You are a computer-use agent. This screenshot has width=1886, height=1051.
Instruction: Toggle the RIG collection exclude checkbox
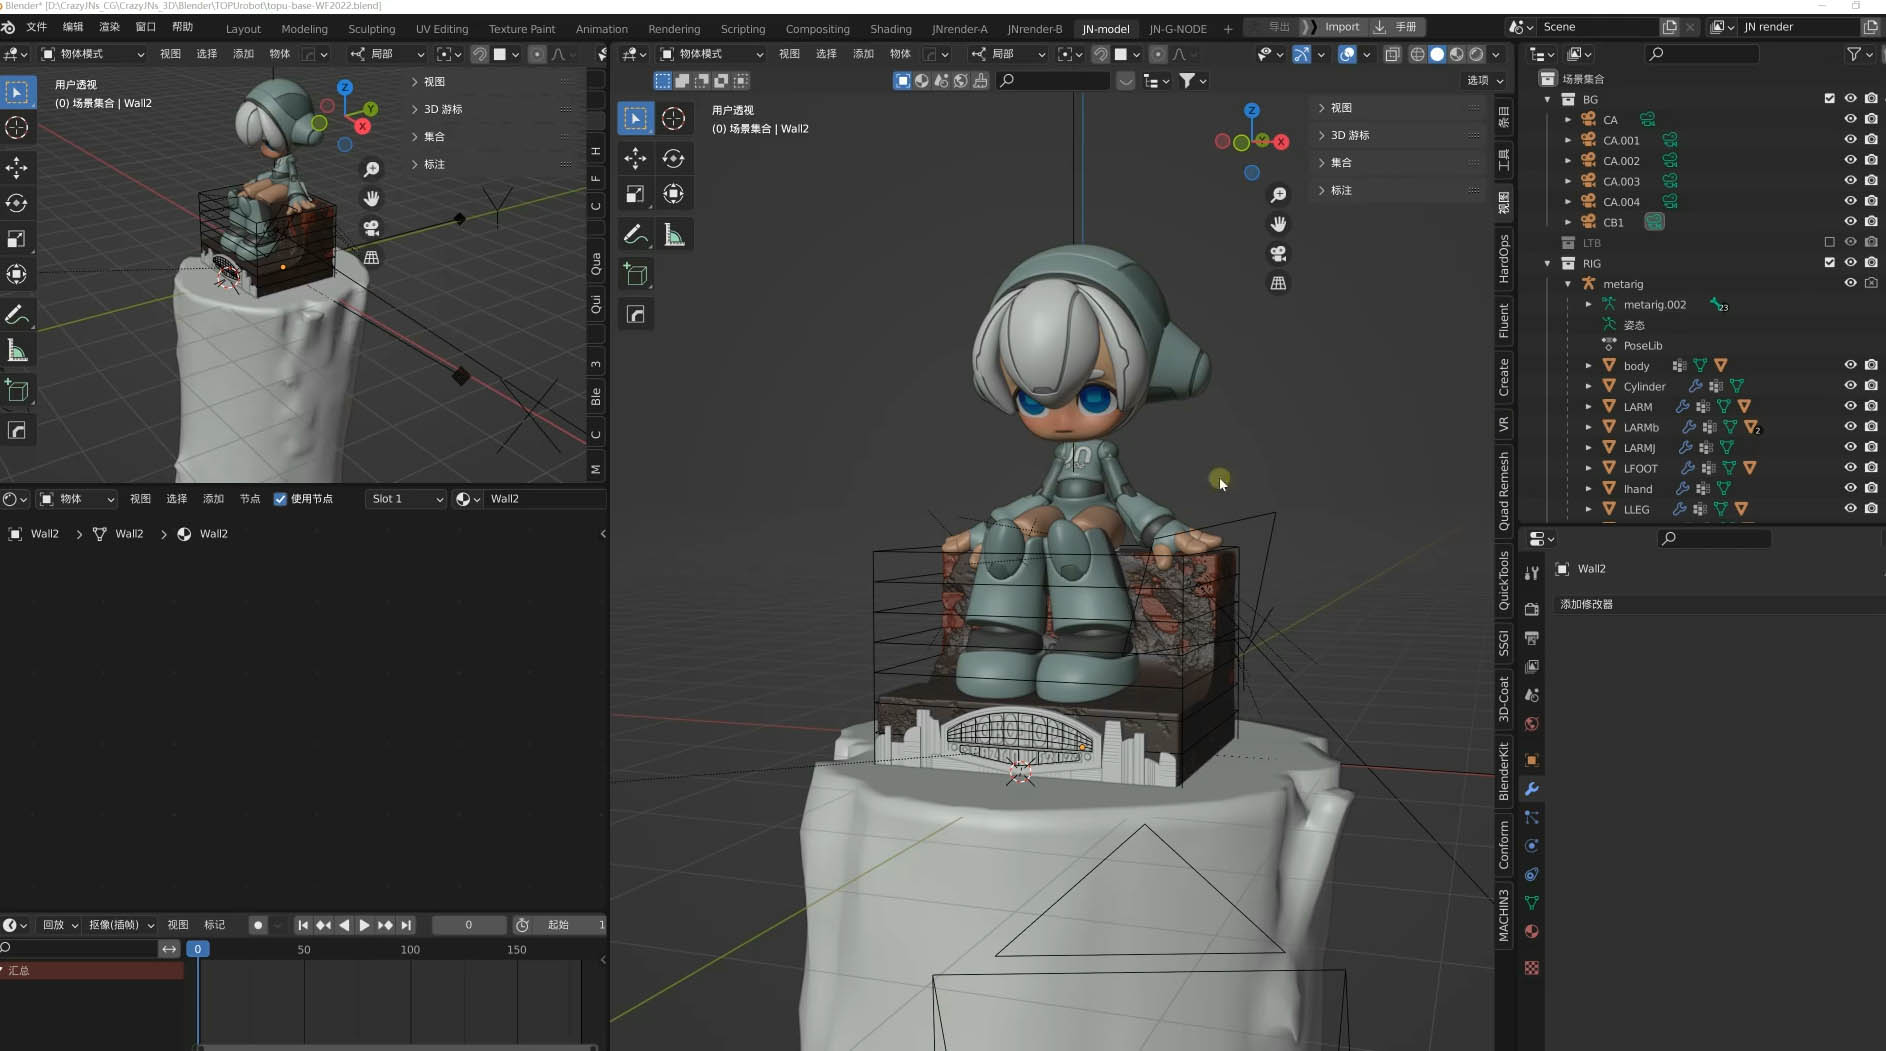coord(1829,263)
